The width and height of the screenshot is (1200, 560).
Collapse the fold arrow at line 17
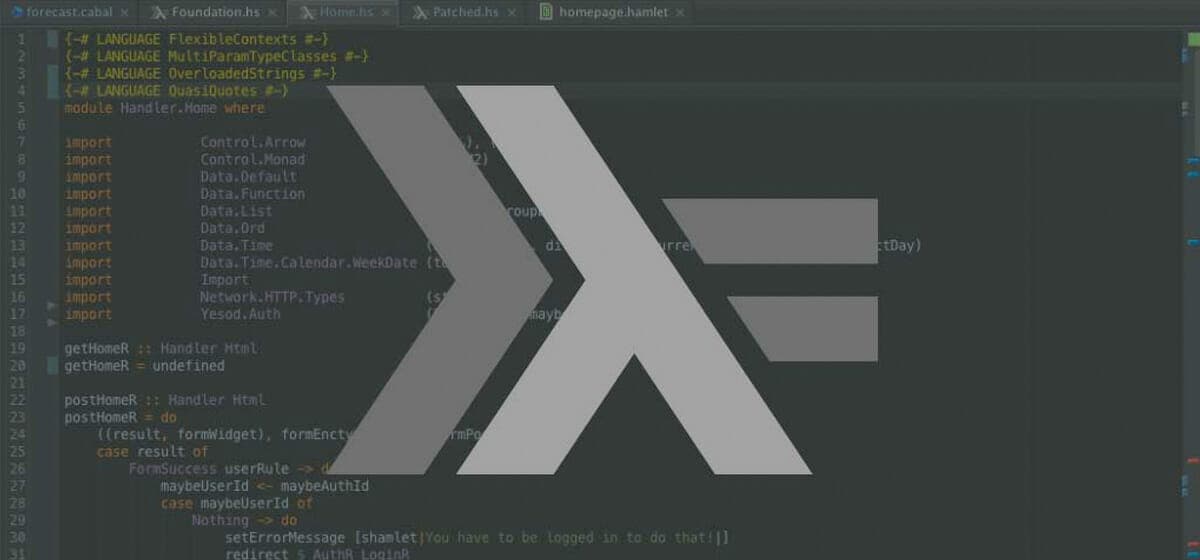[52, 322]
